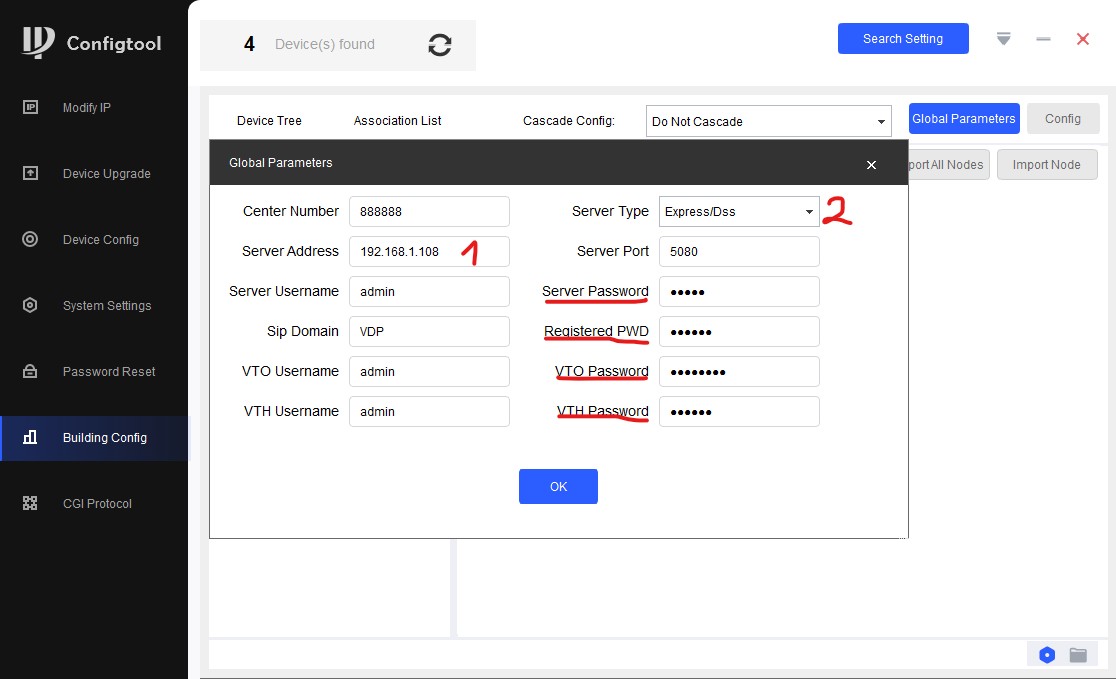The image size is (1116, 679).
Task: Select Password Reset in sidebar
Action: click(108, 372)
